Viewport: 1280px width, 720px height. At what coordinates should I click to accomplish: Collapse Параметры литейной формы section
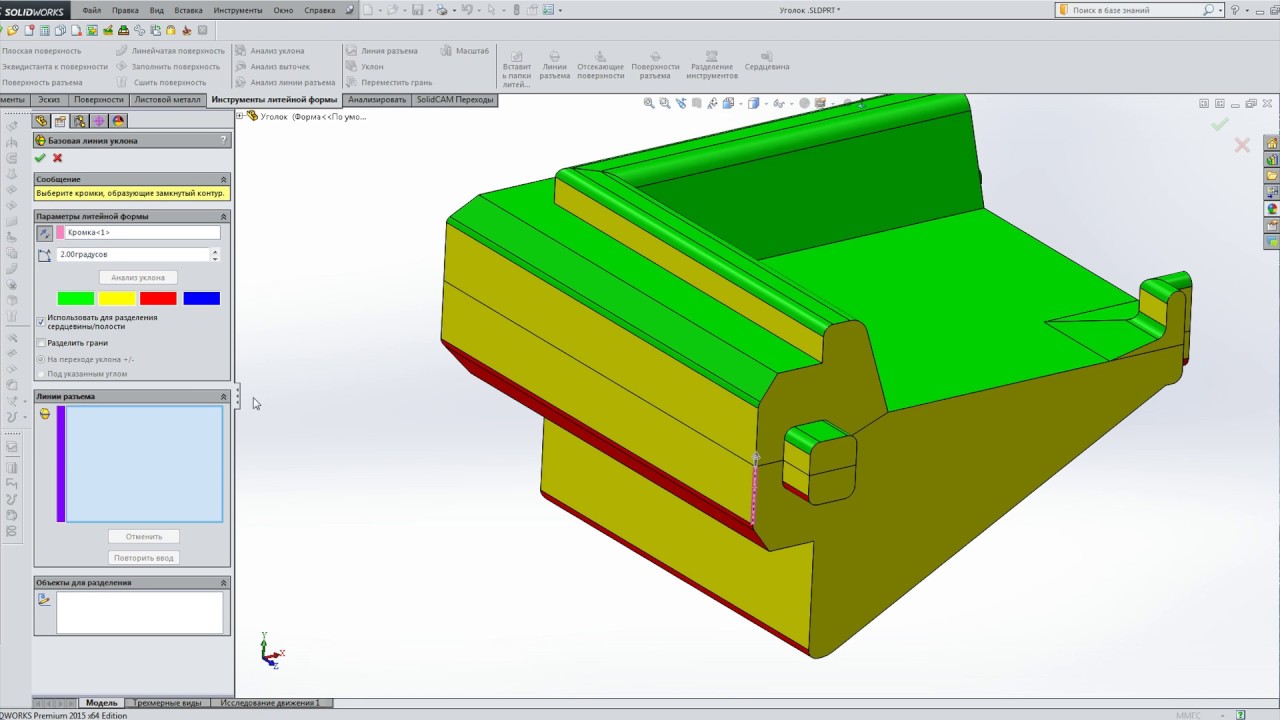point(224,216)
